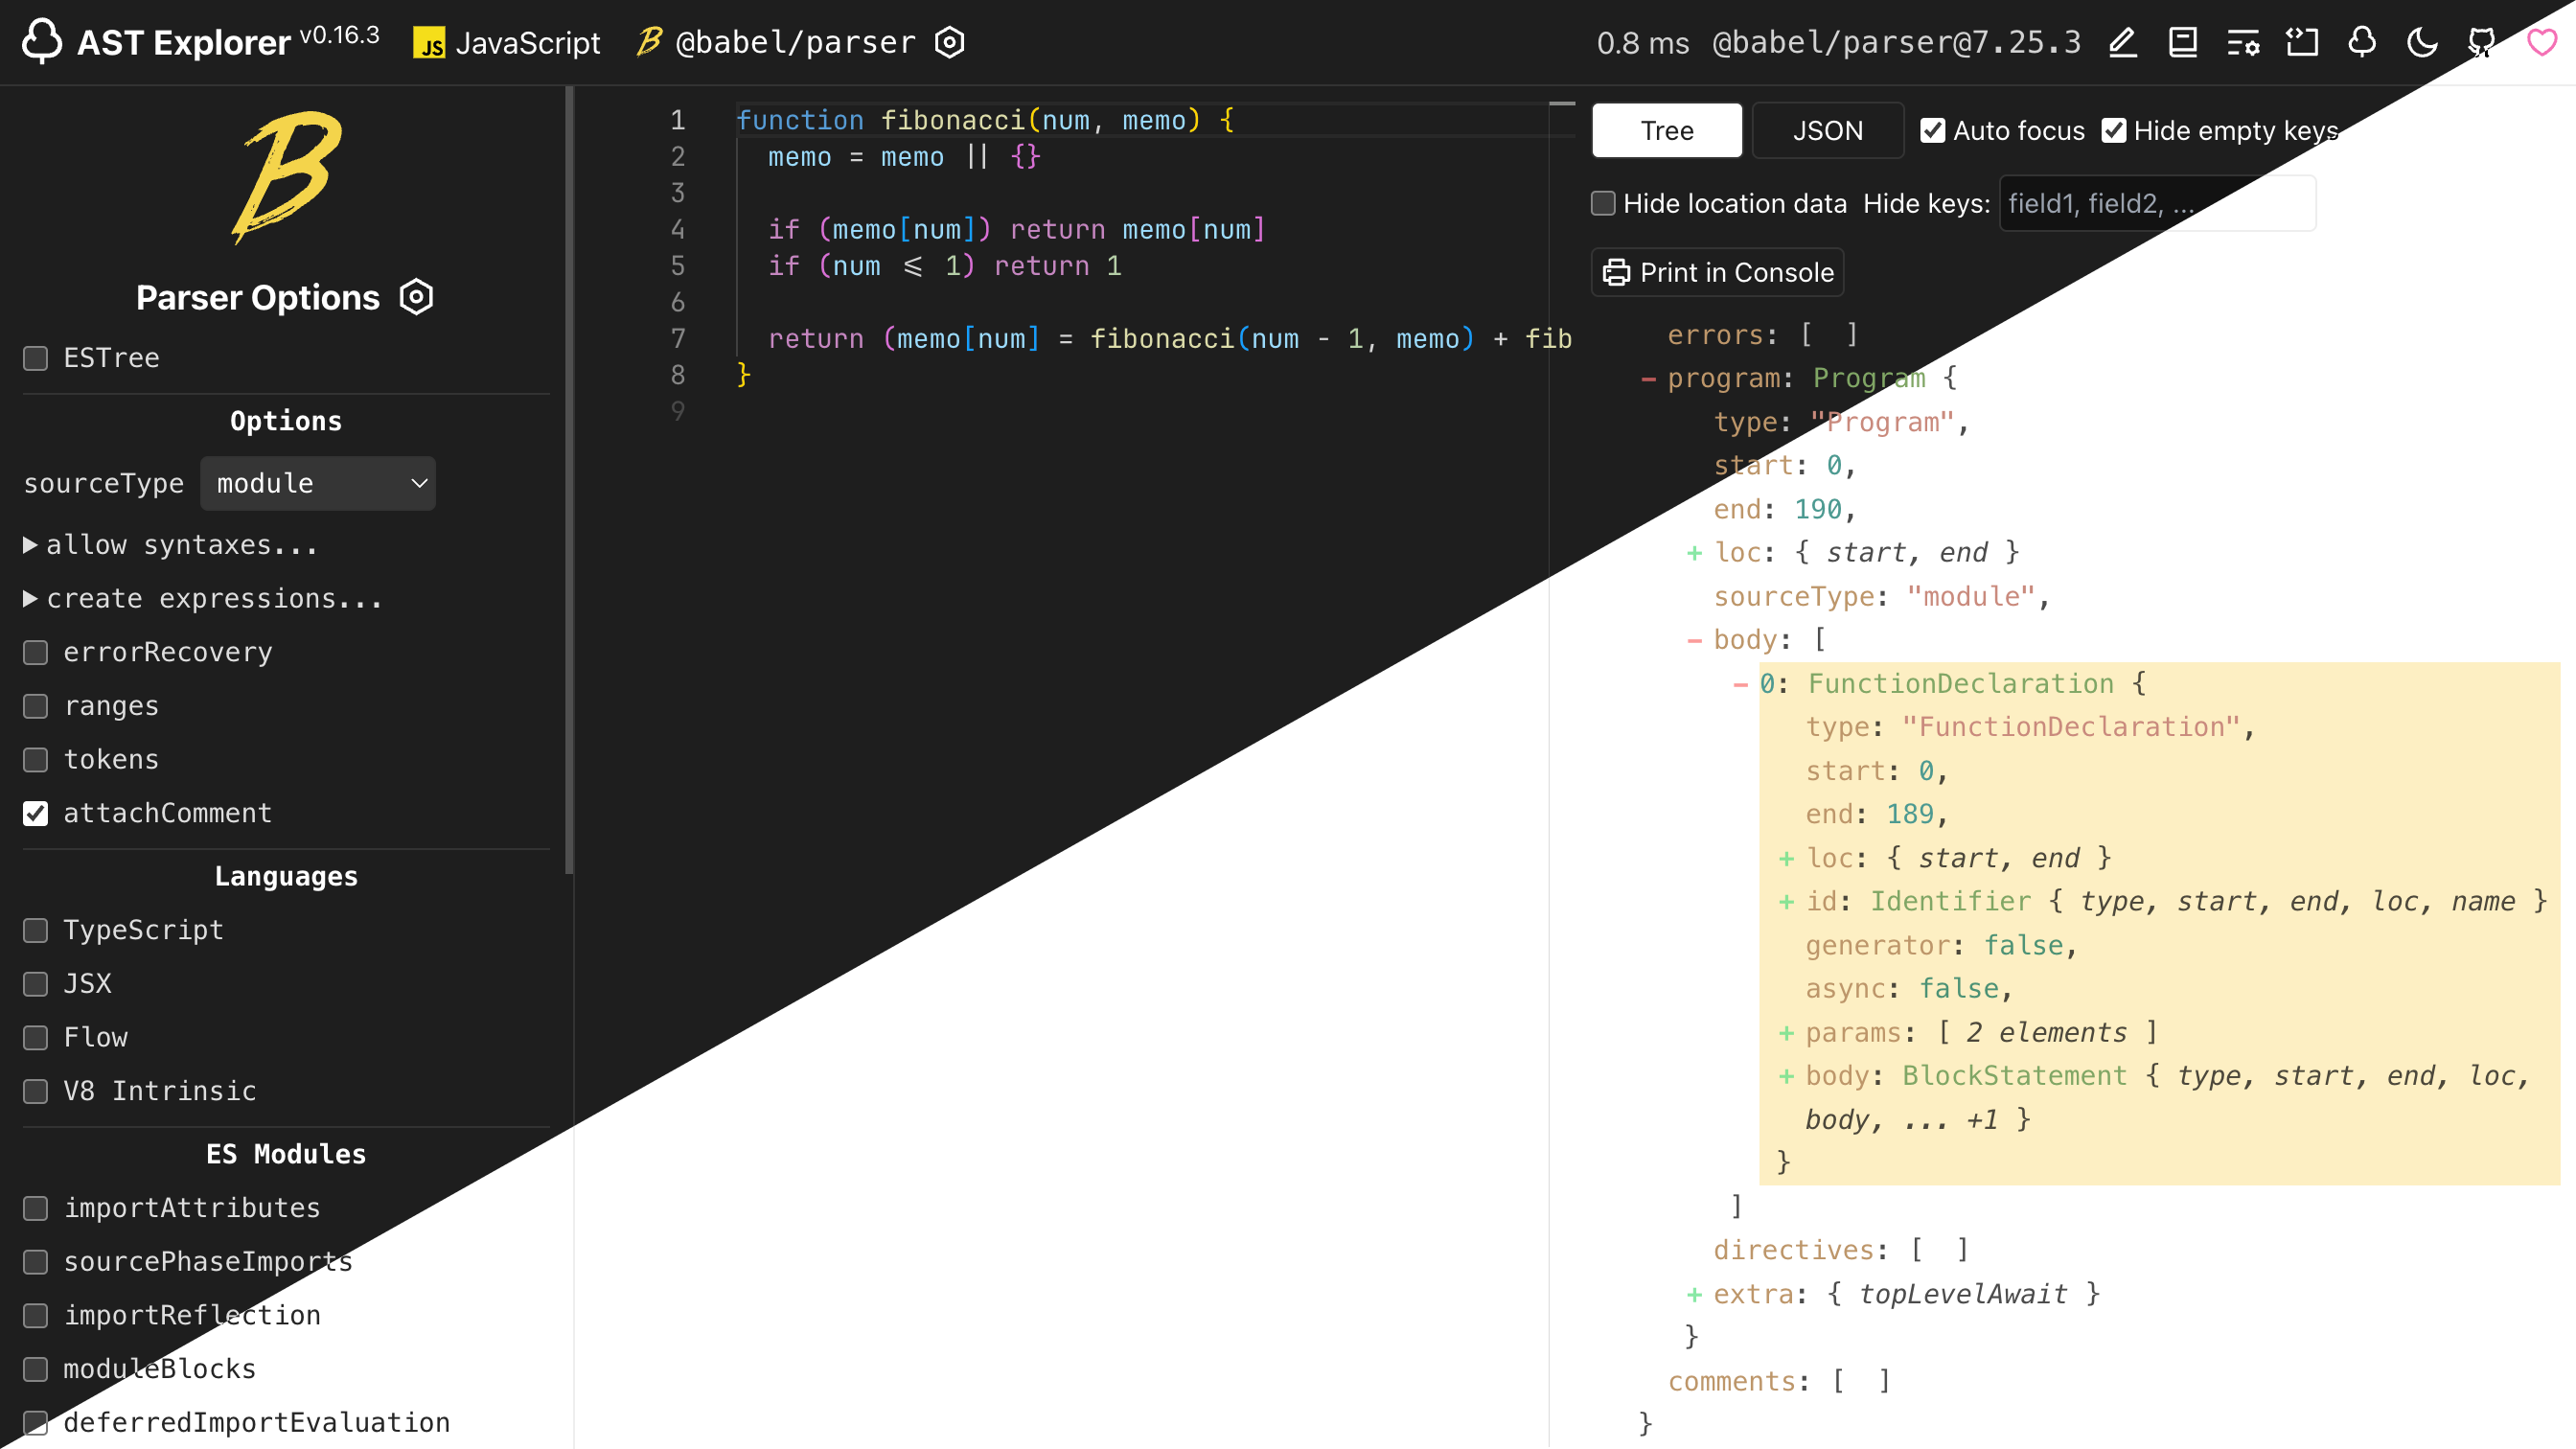Click the Babel parser logo icon
The width and height of the screenshot is (2576, 1449).
point(648,42)
